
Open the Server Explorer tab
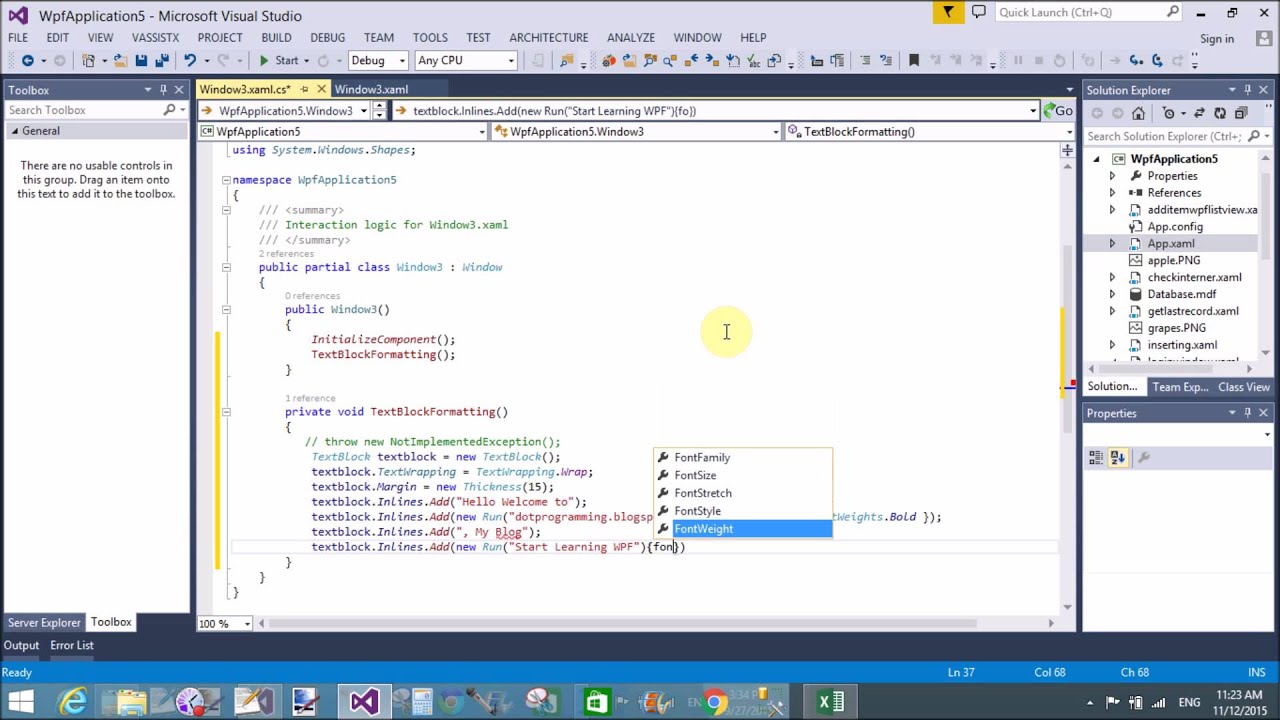(44, 622)
